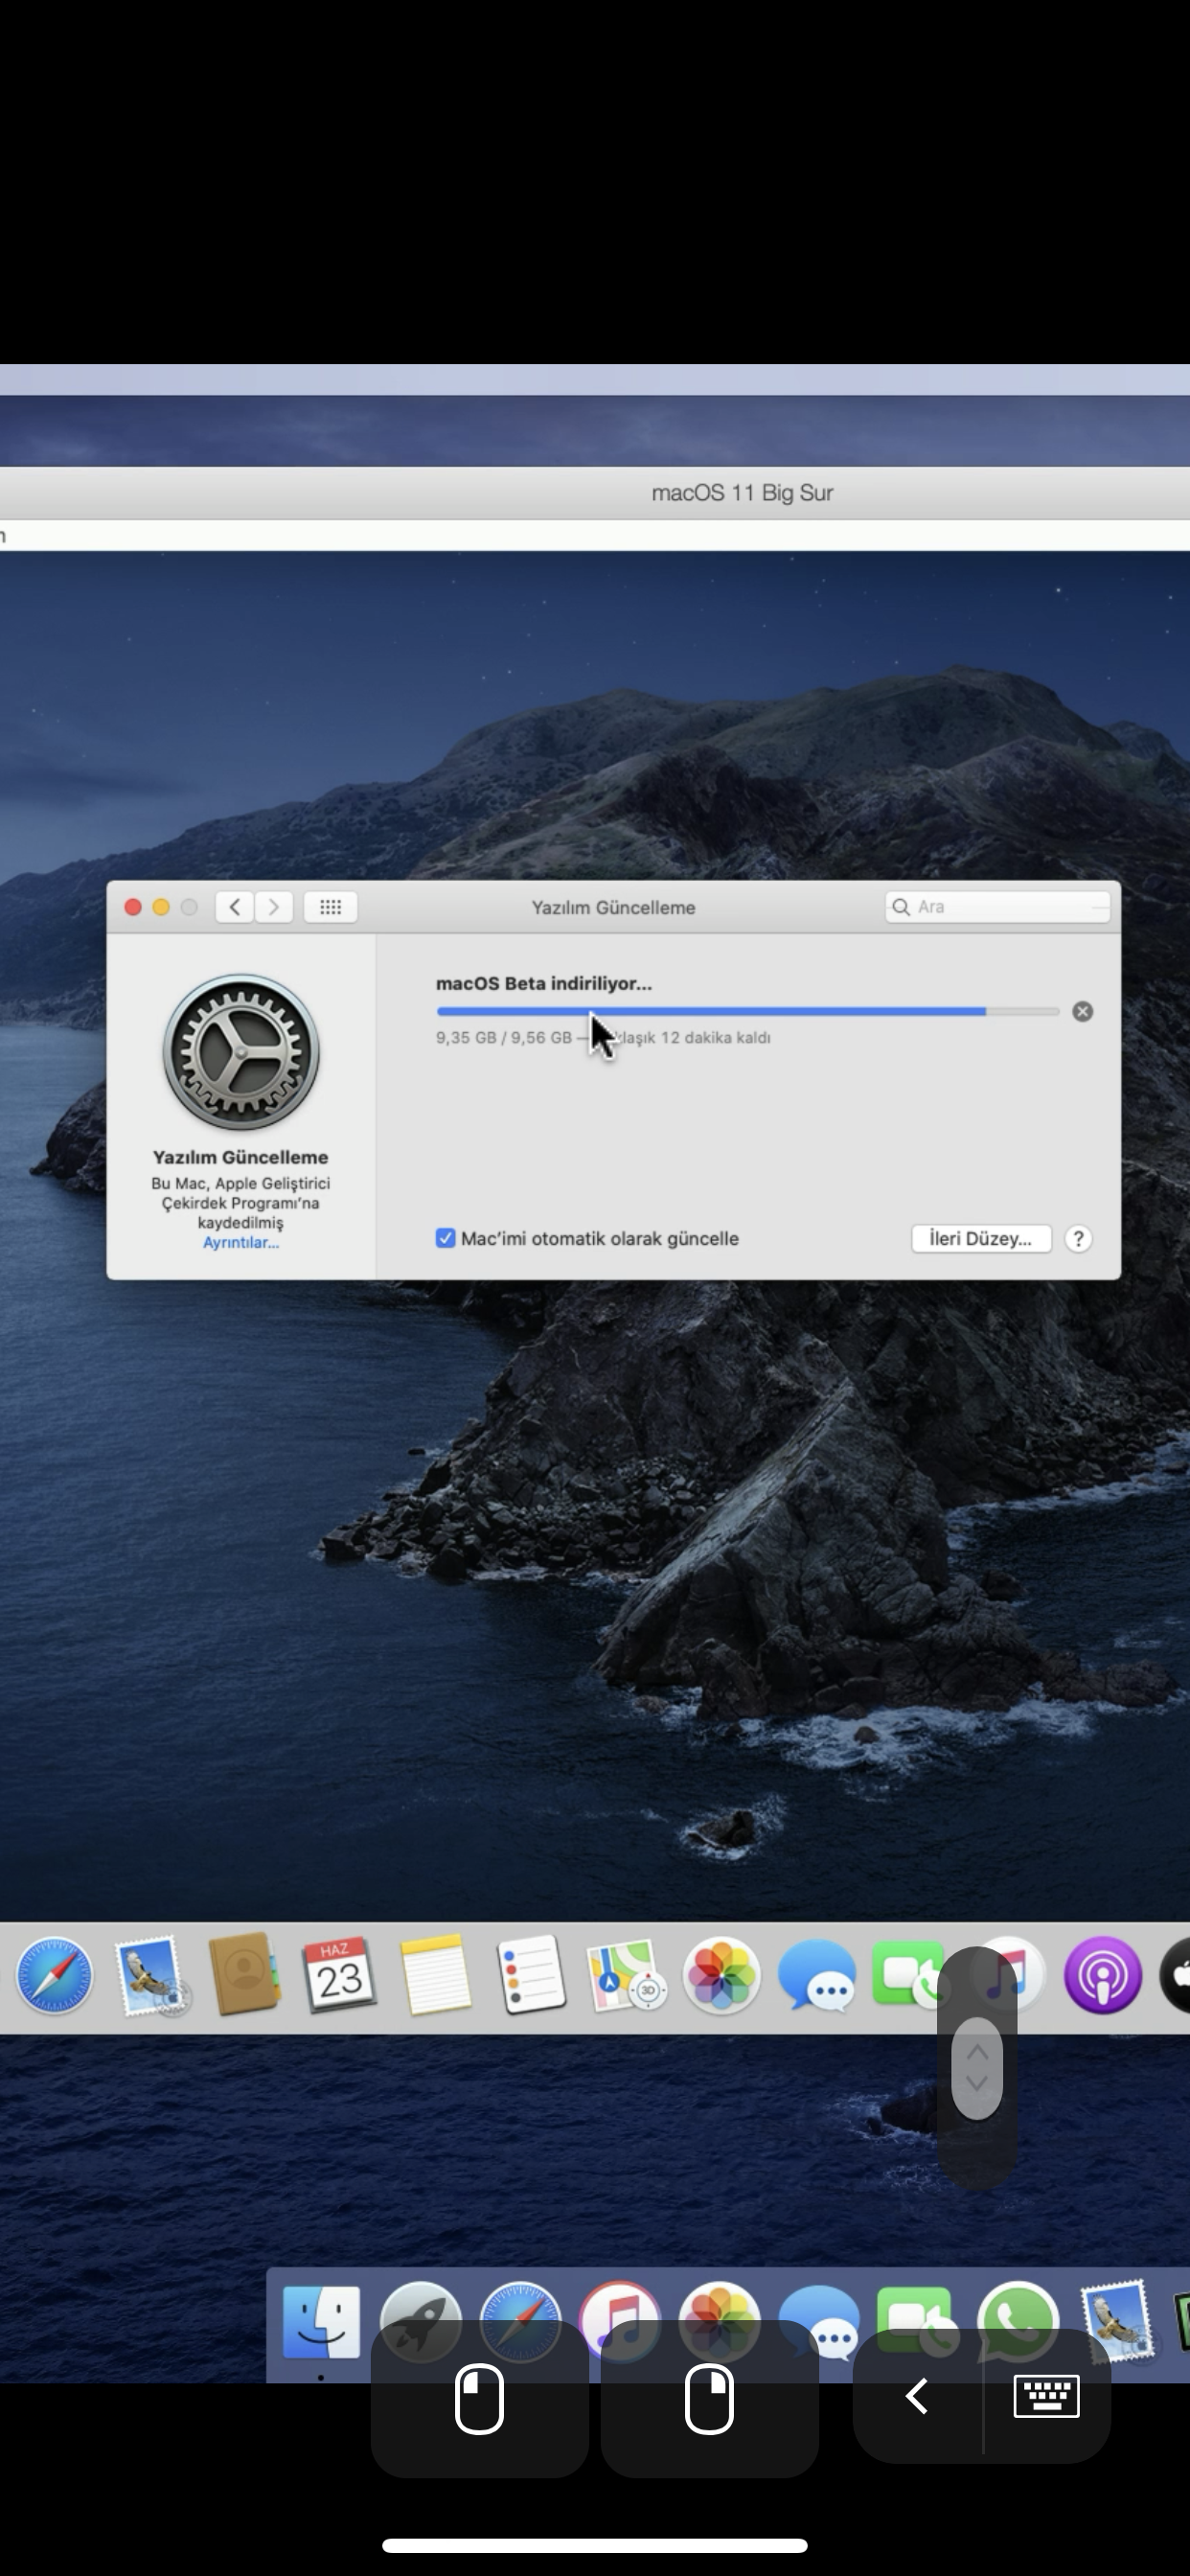
Task: Click the "macOS 11 Big Sur" window title
Action: point(742,493)
